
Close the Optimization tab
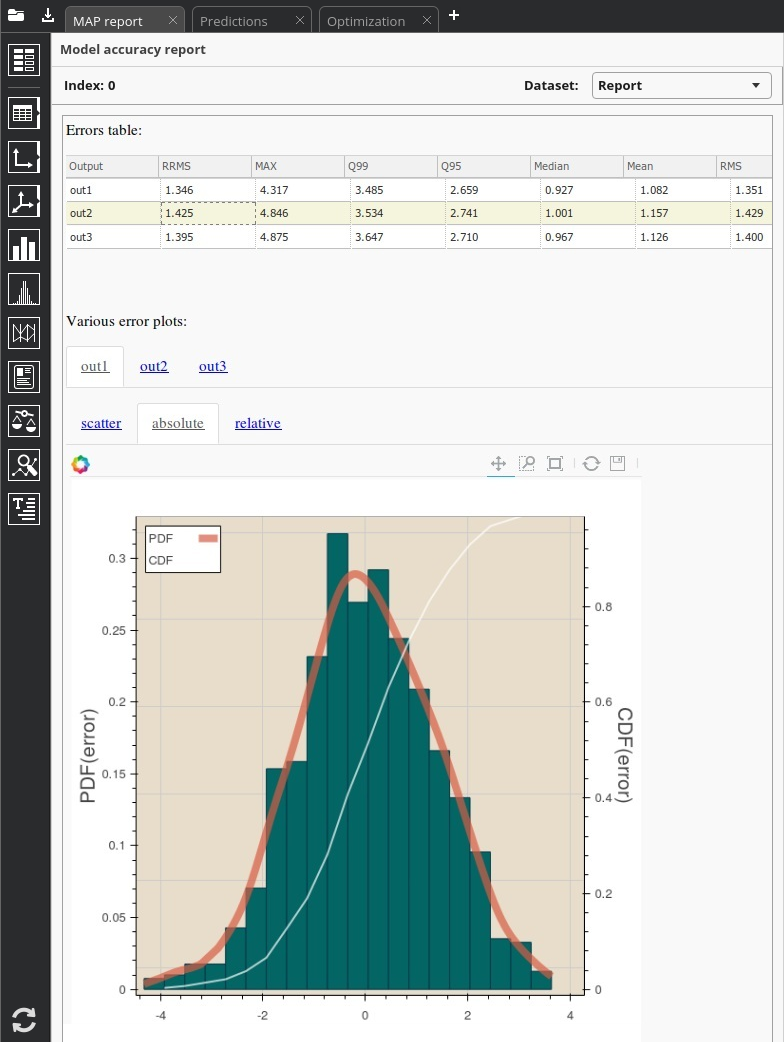pos(427,20)
